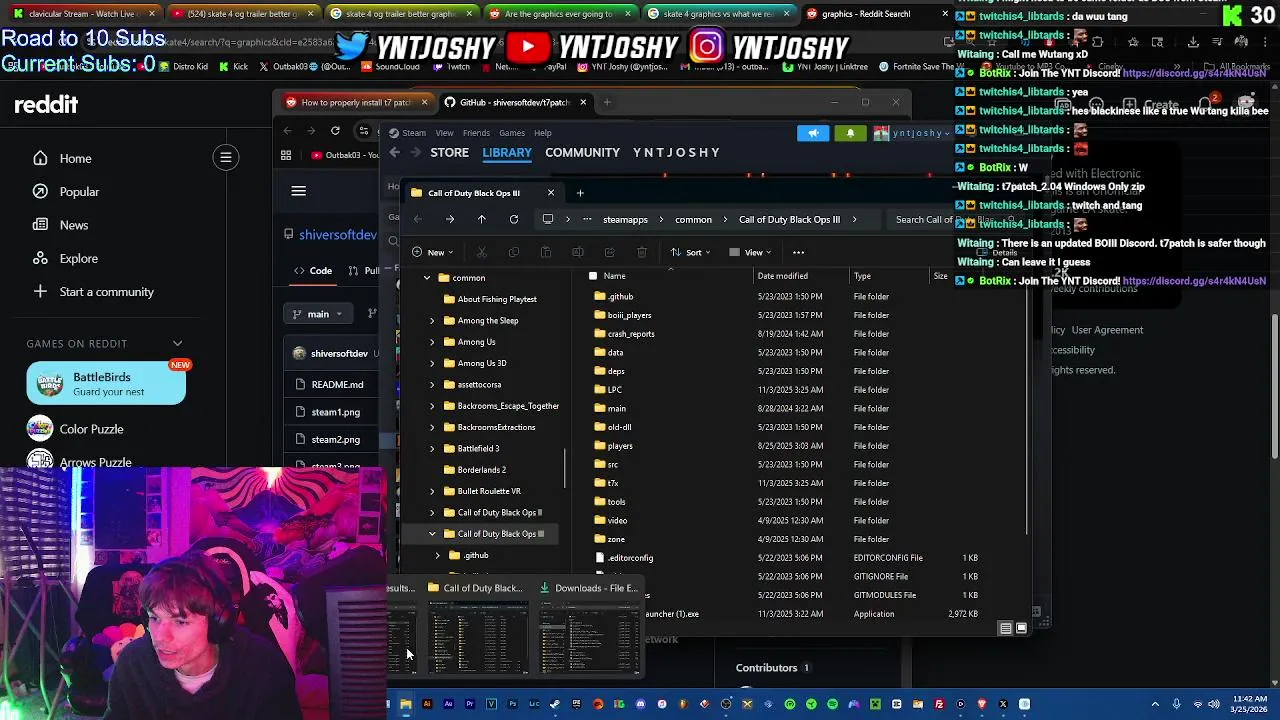Switch to Steam's COMMUNITY tab
The height and width of the screenshot is (720, 1280).
coord(582,152)
